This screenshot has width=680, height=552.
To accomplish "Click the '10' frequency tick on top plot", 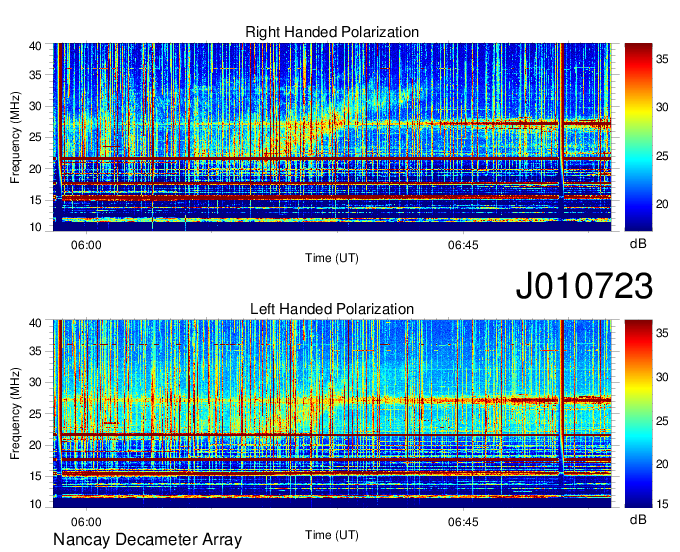I will coord(35,227).
